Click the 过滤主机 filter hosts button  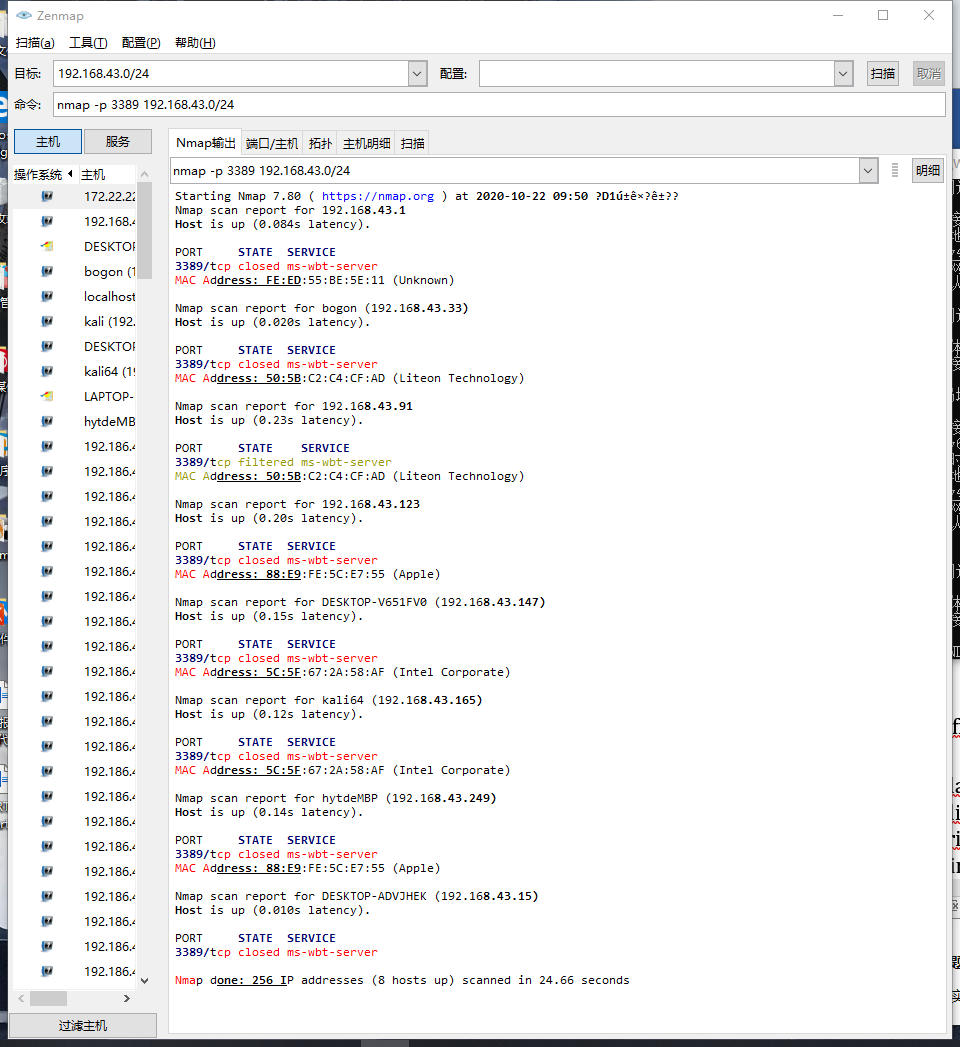[x=83, y=1026]
